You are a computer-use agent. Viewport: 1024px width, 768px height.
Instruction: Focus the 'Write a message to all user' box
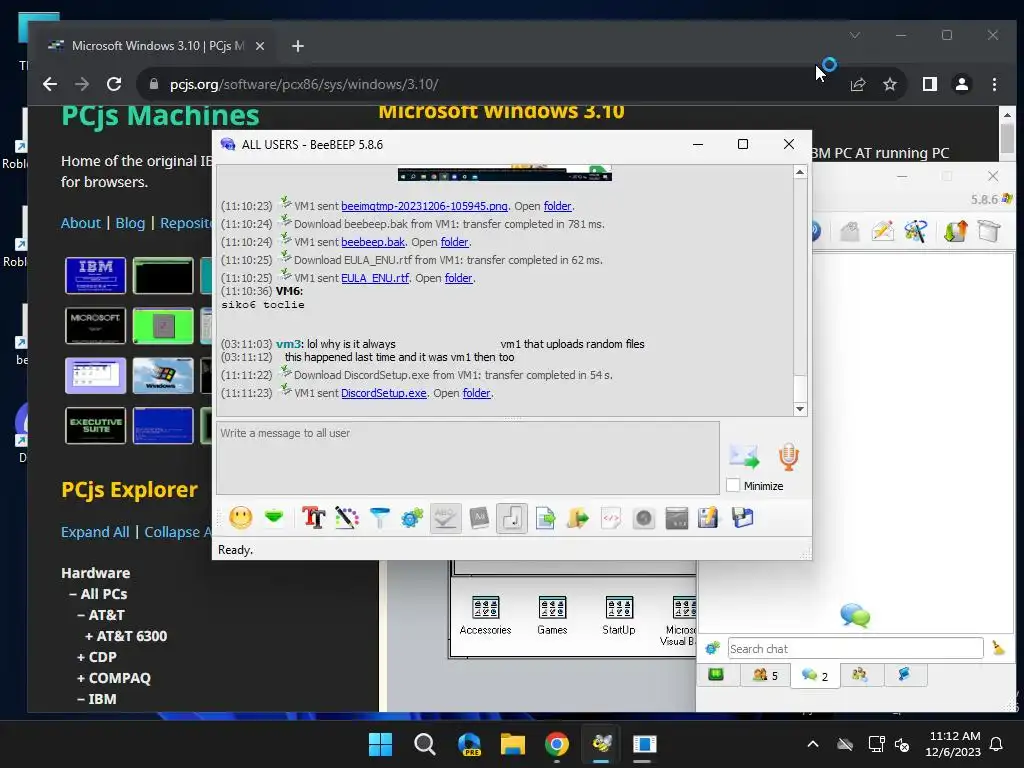click(x=468, y=458)
